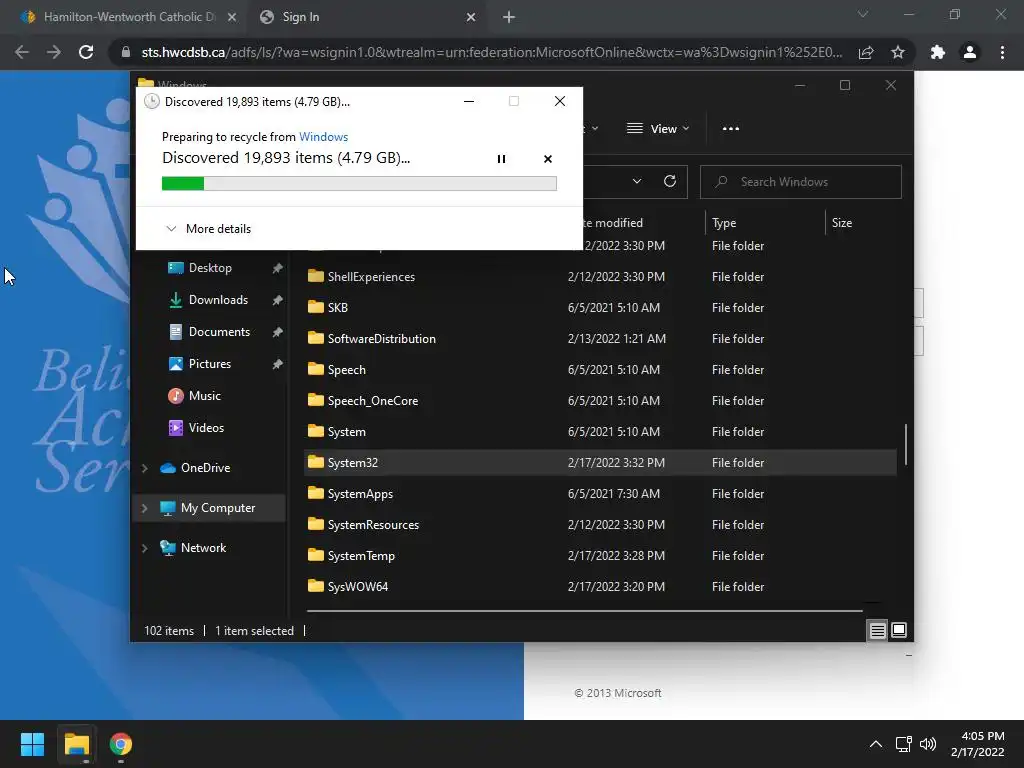Select OneDrive in the navigation pane
The width and height of the screenshot is (1024, 768).
click(x=205, y=468)
